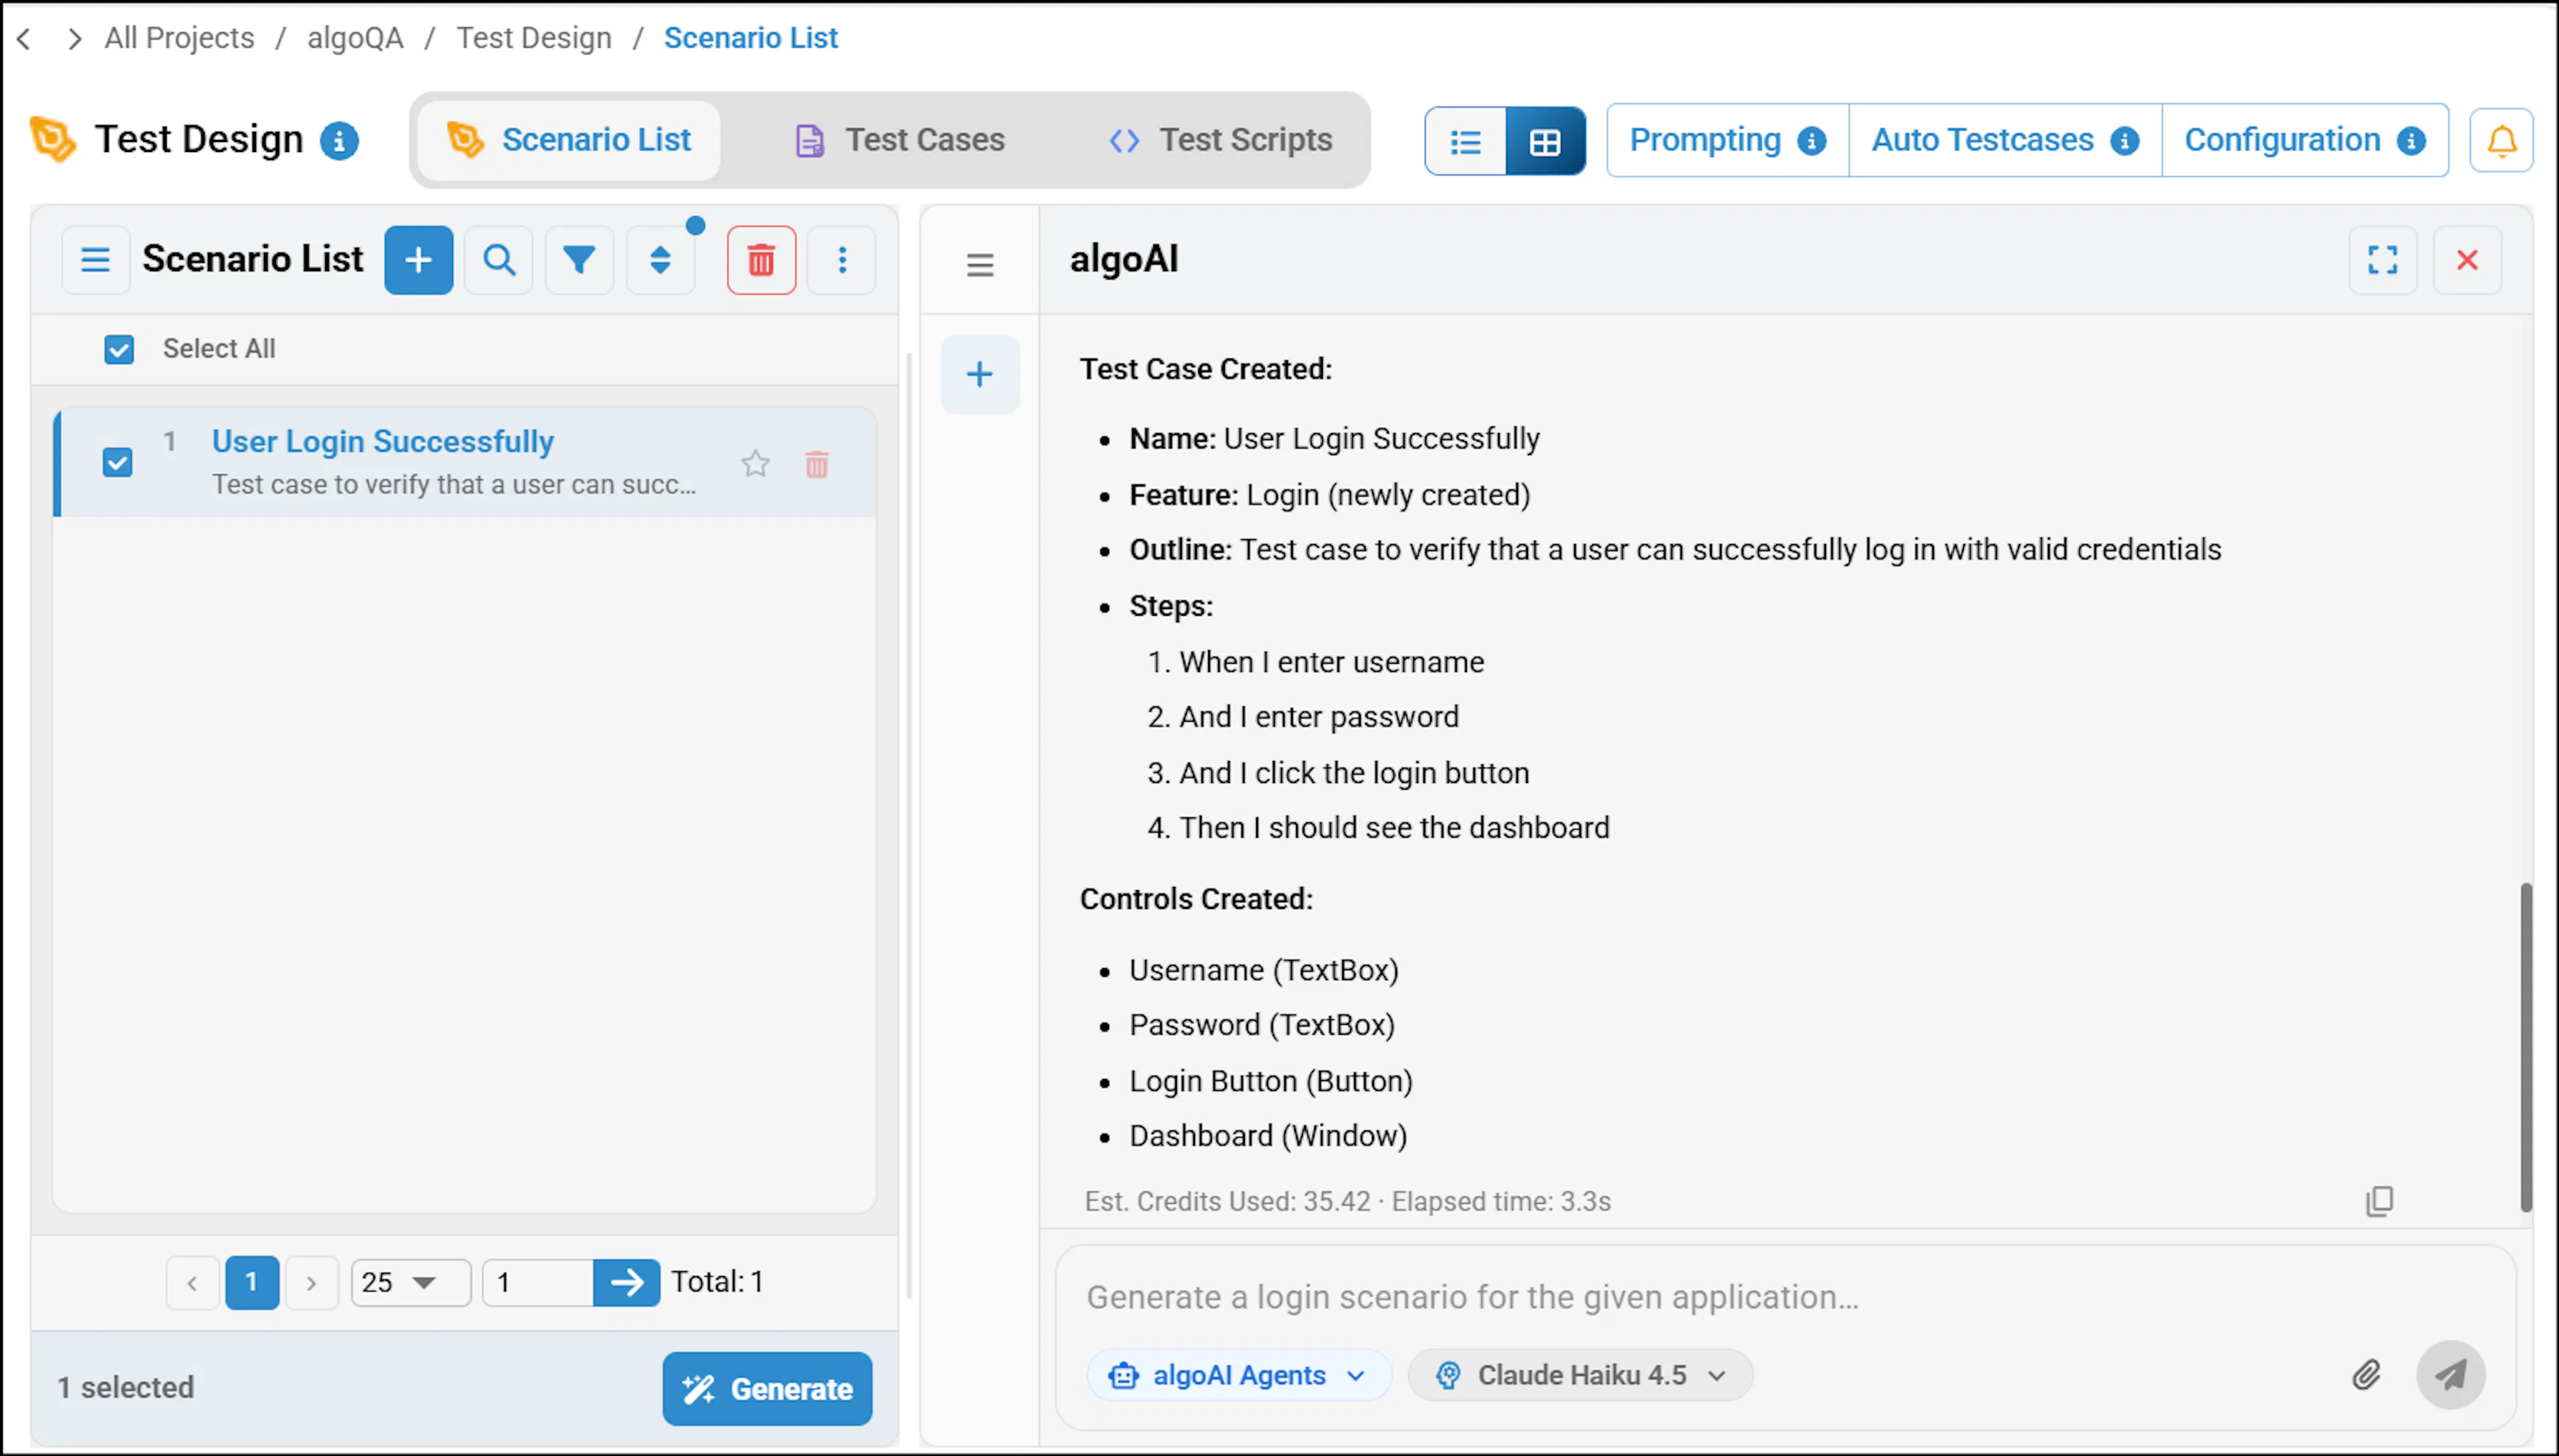
Task: Uncheck User Login Successfully checkbox
Action: point(117,462)
